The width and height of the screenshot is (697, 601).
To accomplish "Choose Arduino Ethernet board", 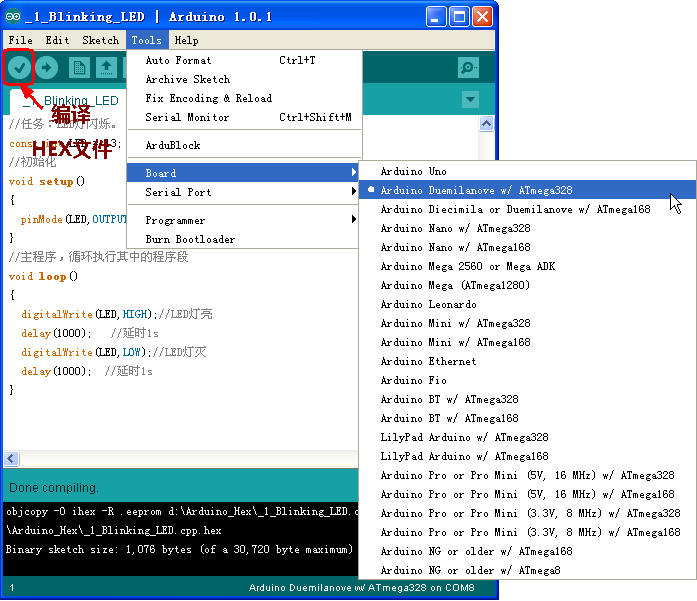I will tap(527, 361).
